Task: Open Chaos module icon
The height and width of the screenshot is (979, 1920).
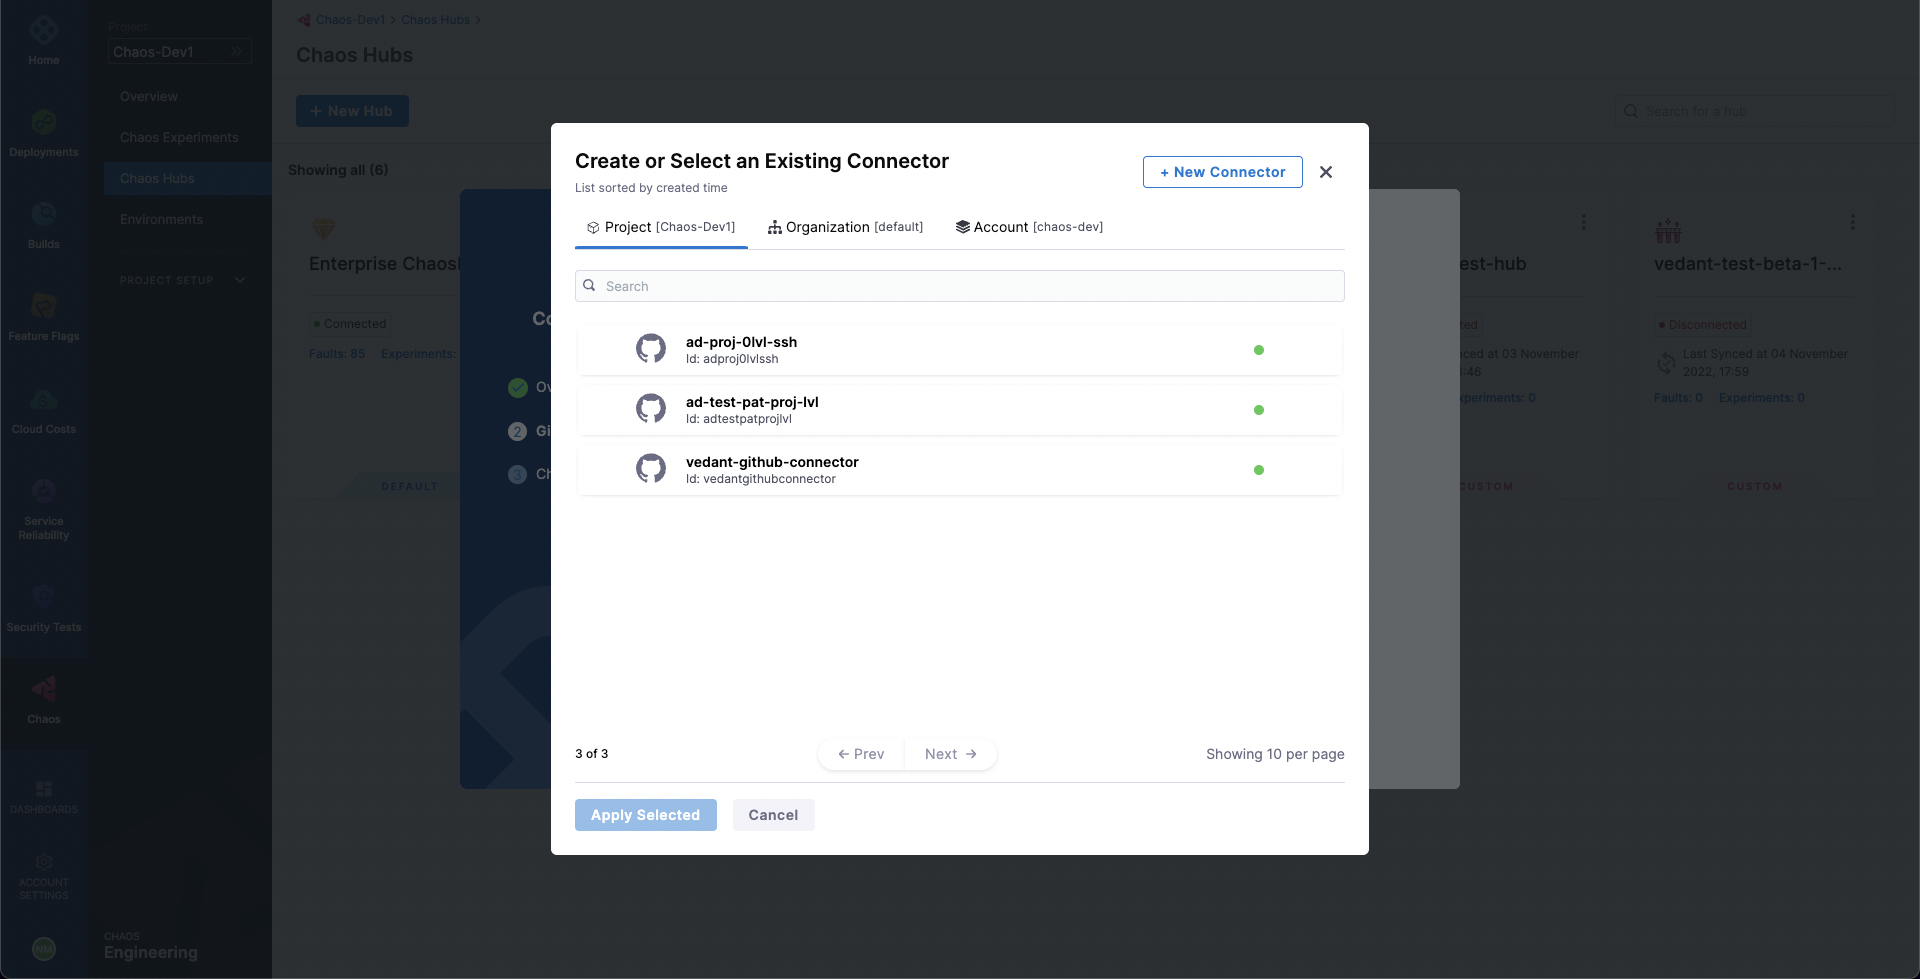Action: click(x=43, y=689)
